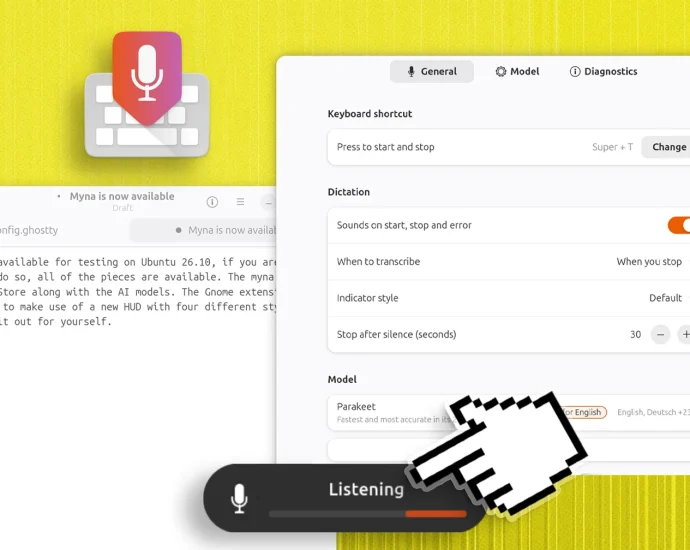Image resolution: width=690 pixels, height=550 pixels.
Task: Toggle sounds on start, stop and error
Action: click(679, 225)
